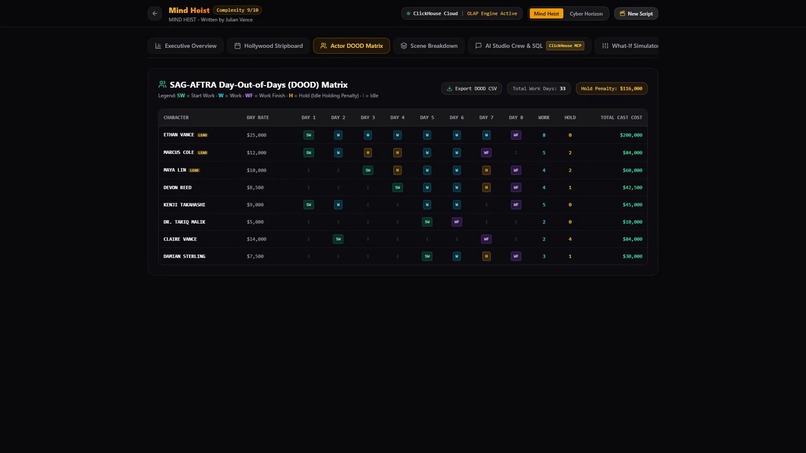Viewport: 806px width, 453px height.
Task: Select the Mind Heist script button
Action: [546, 13]
